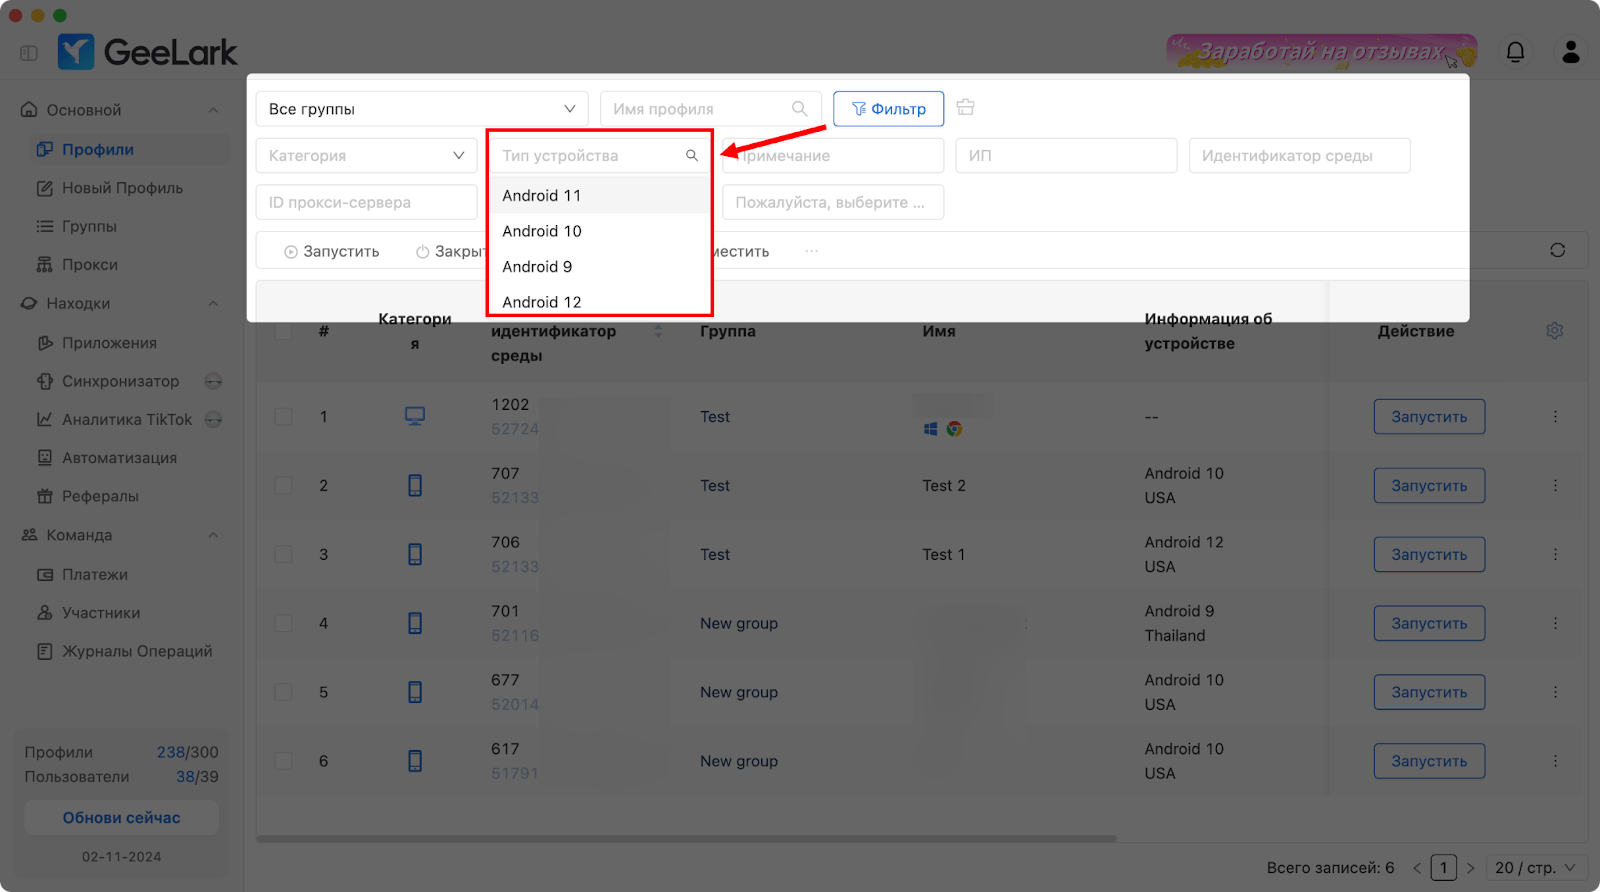Image resolution: width=1600 pixels, height=892 pixels.
Task: Open the 20 / стр. page size dropdown
Action: [1535, 868]
